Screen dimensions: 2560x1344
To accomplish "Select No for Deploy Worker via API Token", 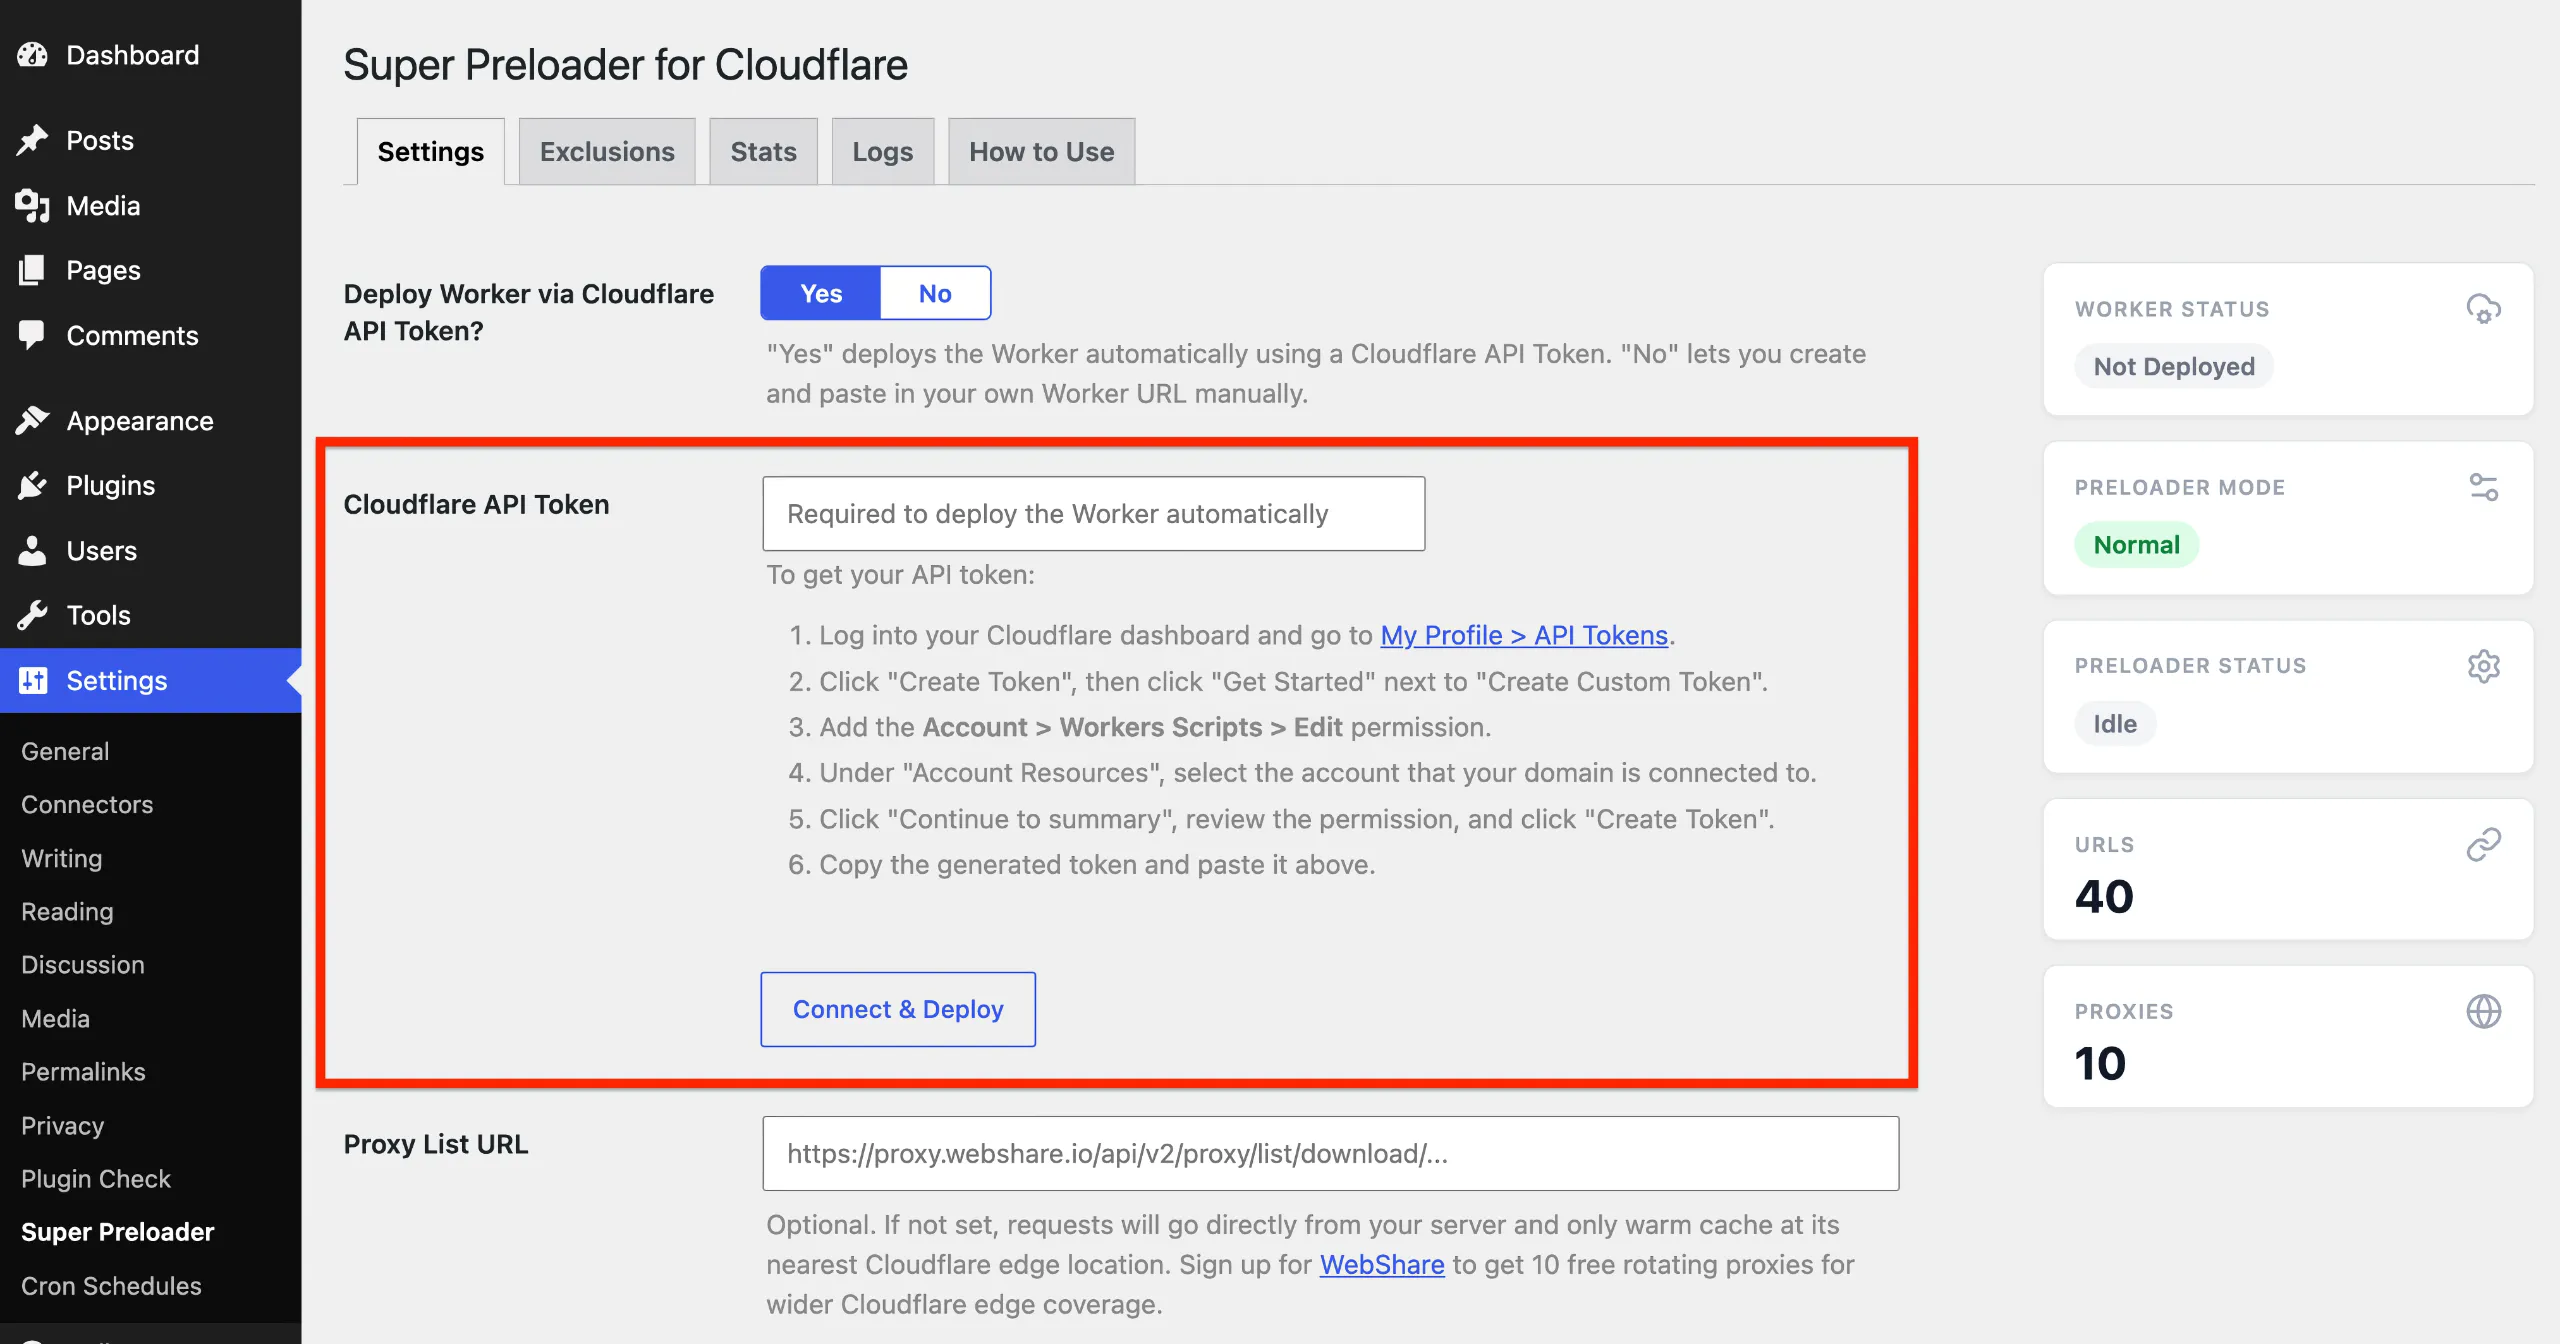I will [935, 293].
